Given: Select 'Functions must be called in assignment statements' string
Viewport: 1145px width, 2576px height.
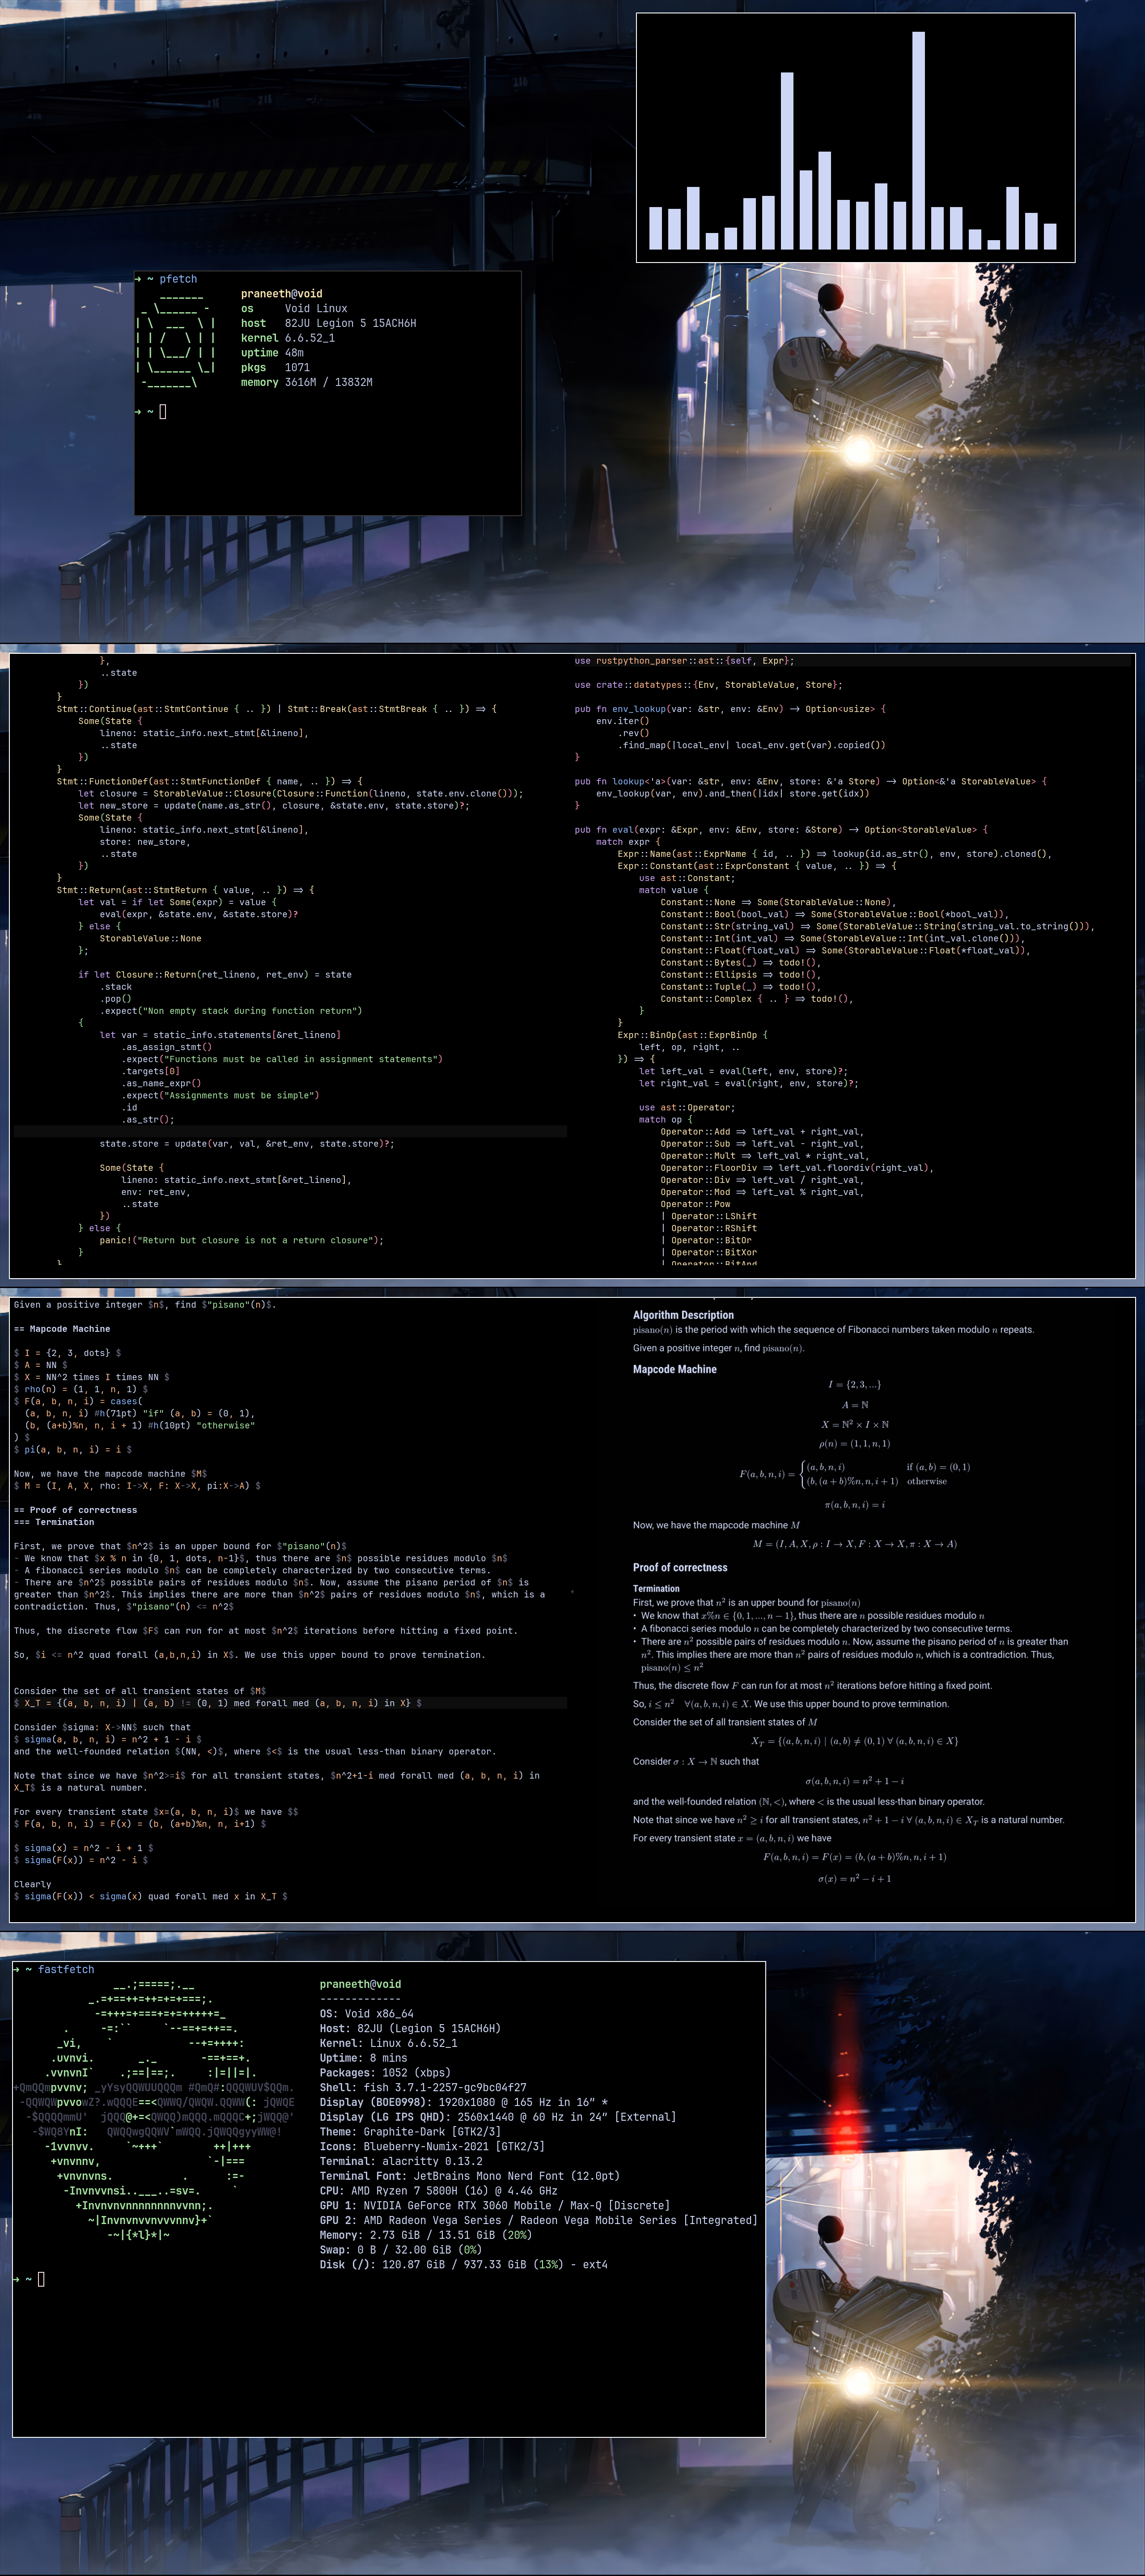Looking at the screenshot, I should click(300, 1059).
